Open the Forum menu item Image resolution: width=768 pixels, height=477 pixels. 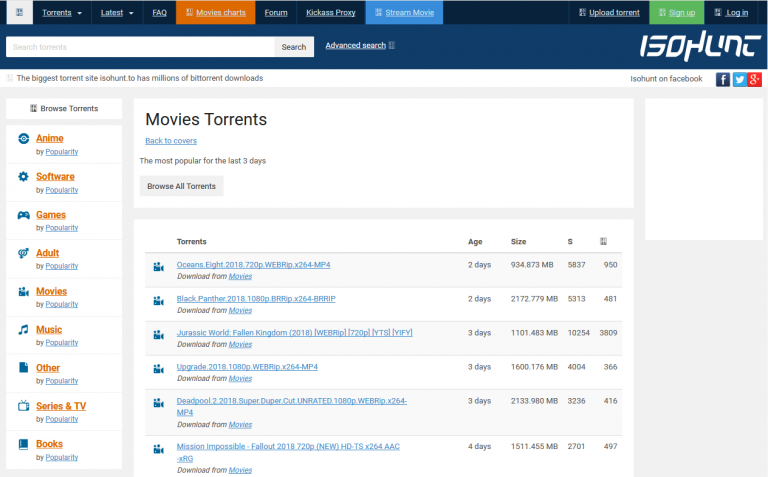(x=276, y=12)
